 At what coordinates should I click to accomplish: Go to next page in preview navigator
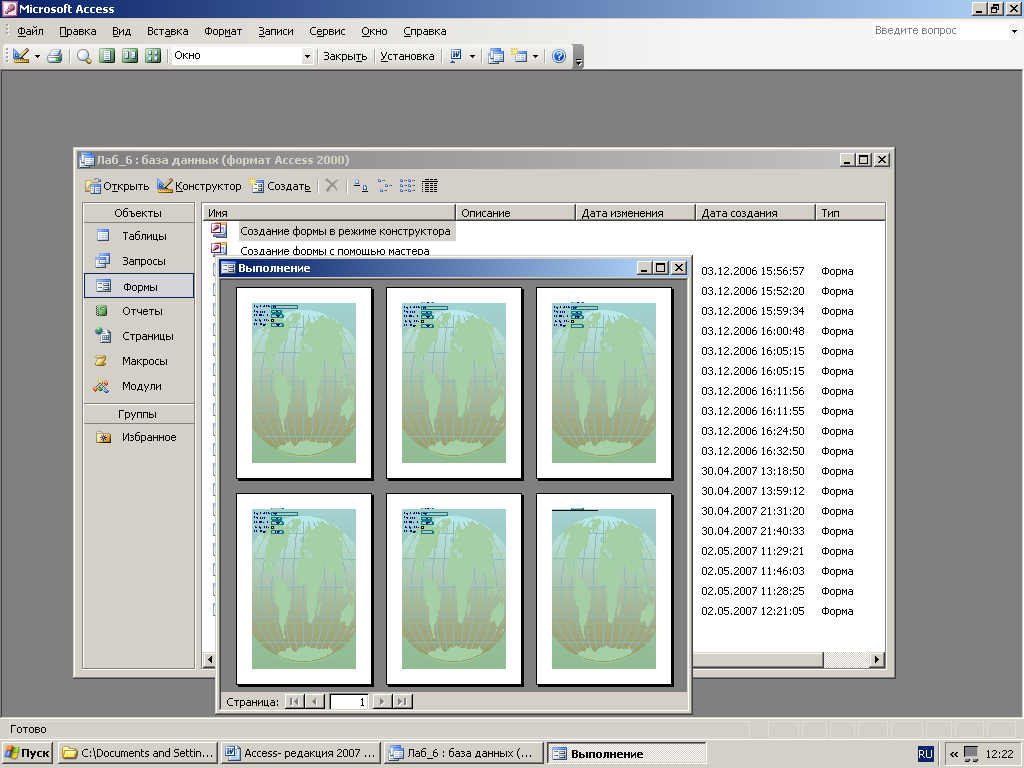381,702
